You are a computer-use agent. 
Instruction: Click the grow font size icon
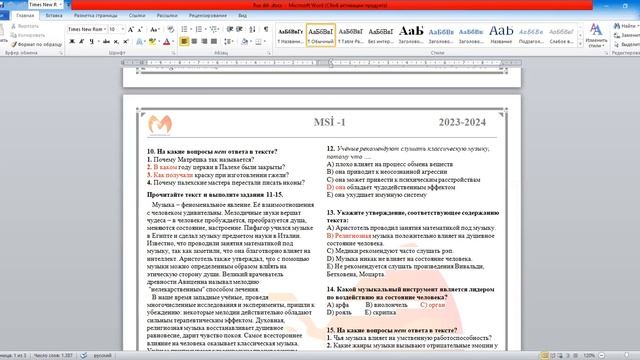(x=131, y=29)
